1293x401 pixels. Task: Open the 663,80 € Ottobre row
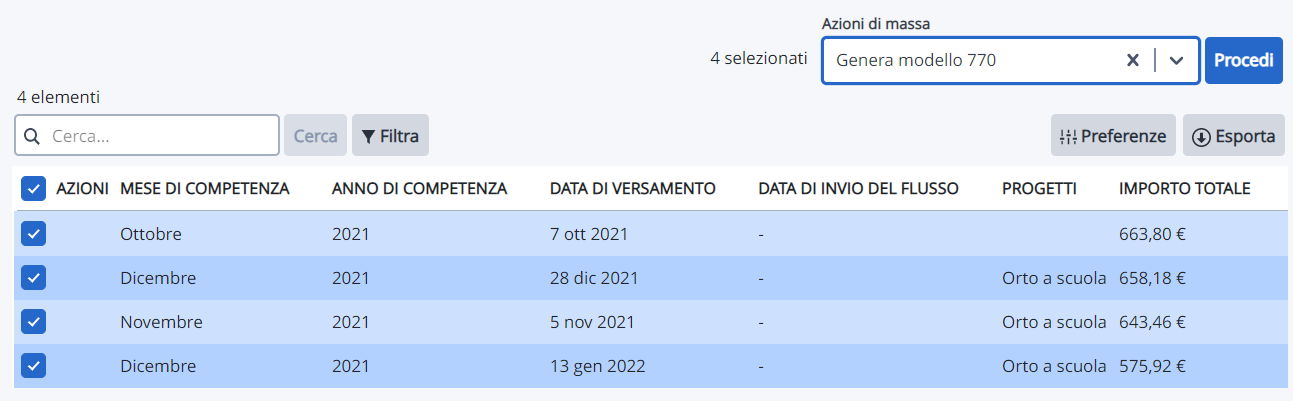click(x=651, y=234)
